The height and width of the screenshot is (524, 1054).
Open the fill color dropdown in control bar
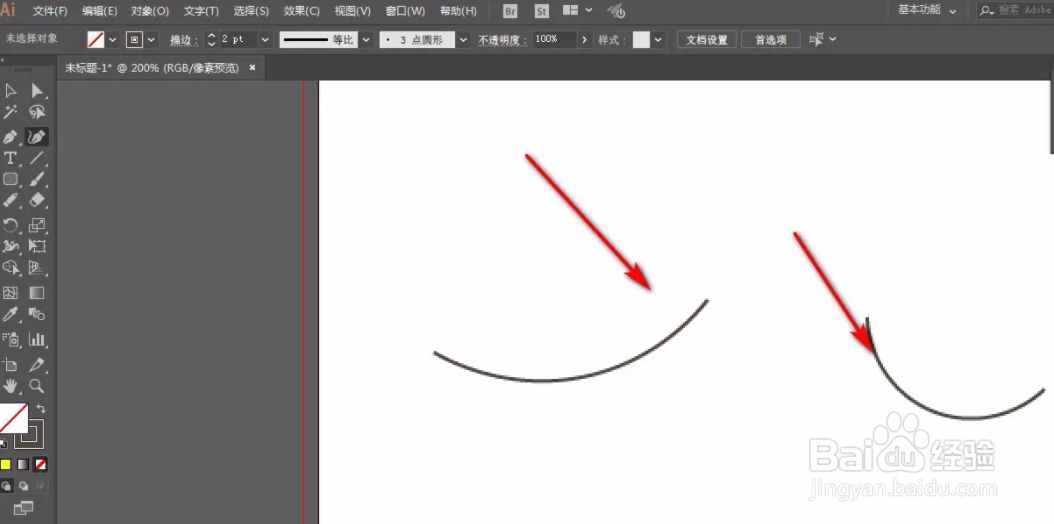pos(112,40)
